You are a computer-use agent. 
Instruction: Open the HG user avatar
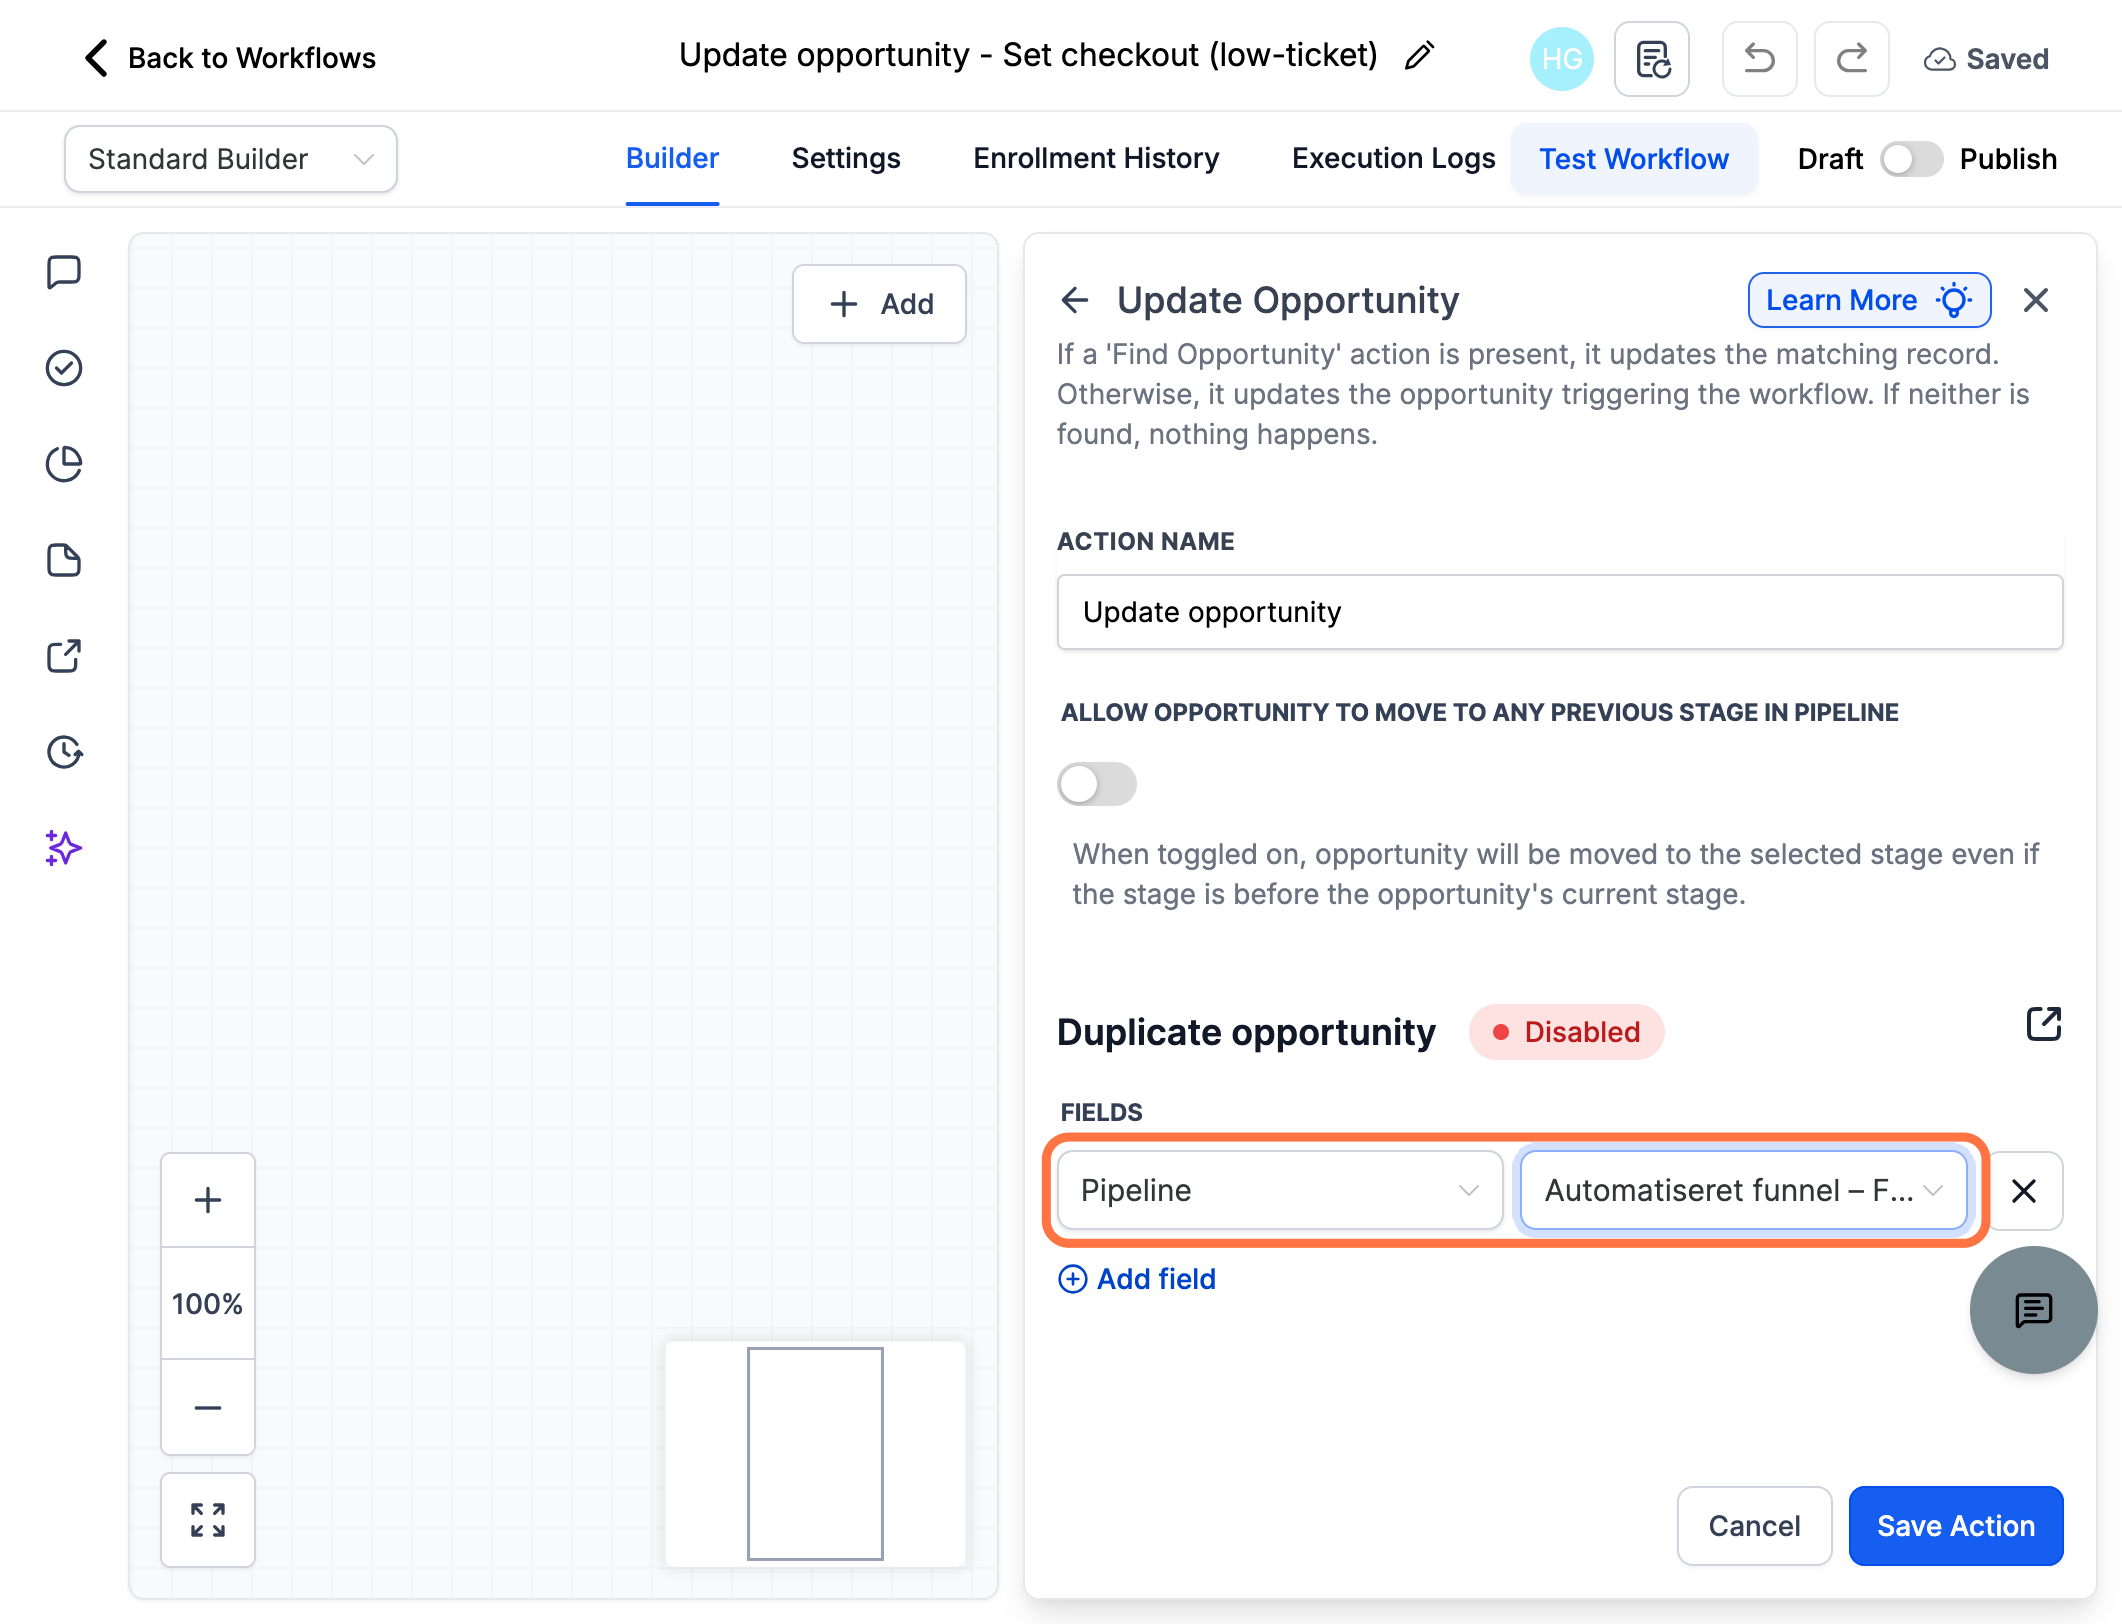pyautogui.click(x=1561, y=59)
